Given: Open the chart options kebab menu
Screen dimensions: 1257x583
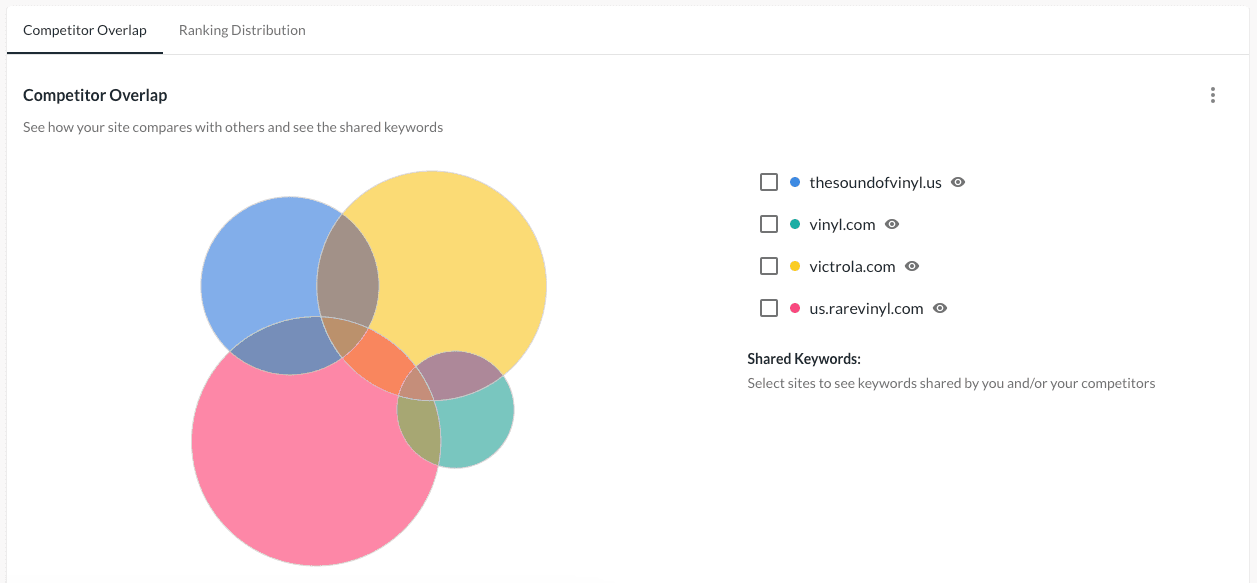Looking at the screenshot, I should click(1212, 95).
